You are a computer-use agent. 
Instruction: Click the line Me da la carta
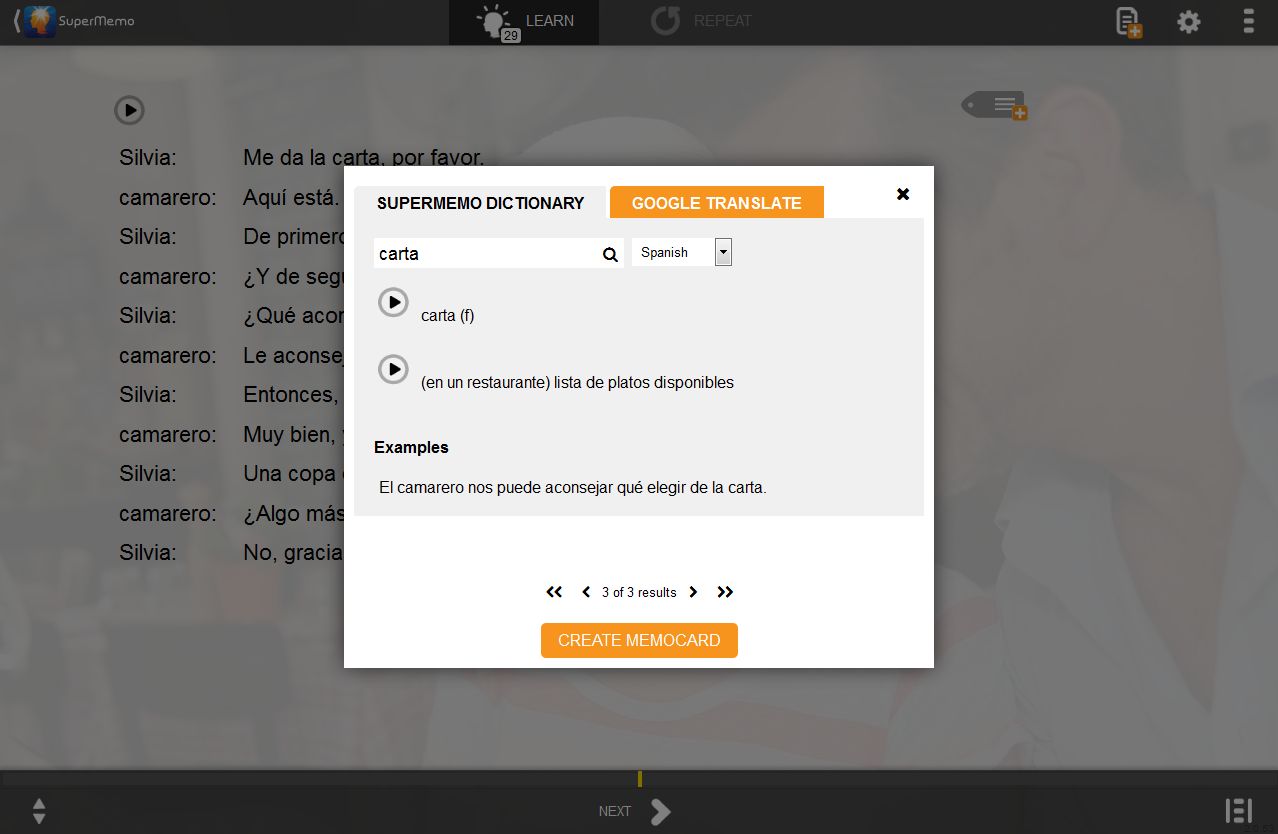click(364, 157)
